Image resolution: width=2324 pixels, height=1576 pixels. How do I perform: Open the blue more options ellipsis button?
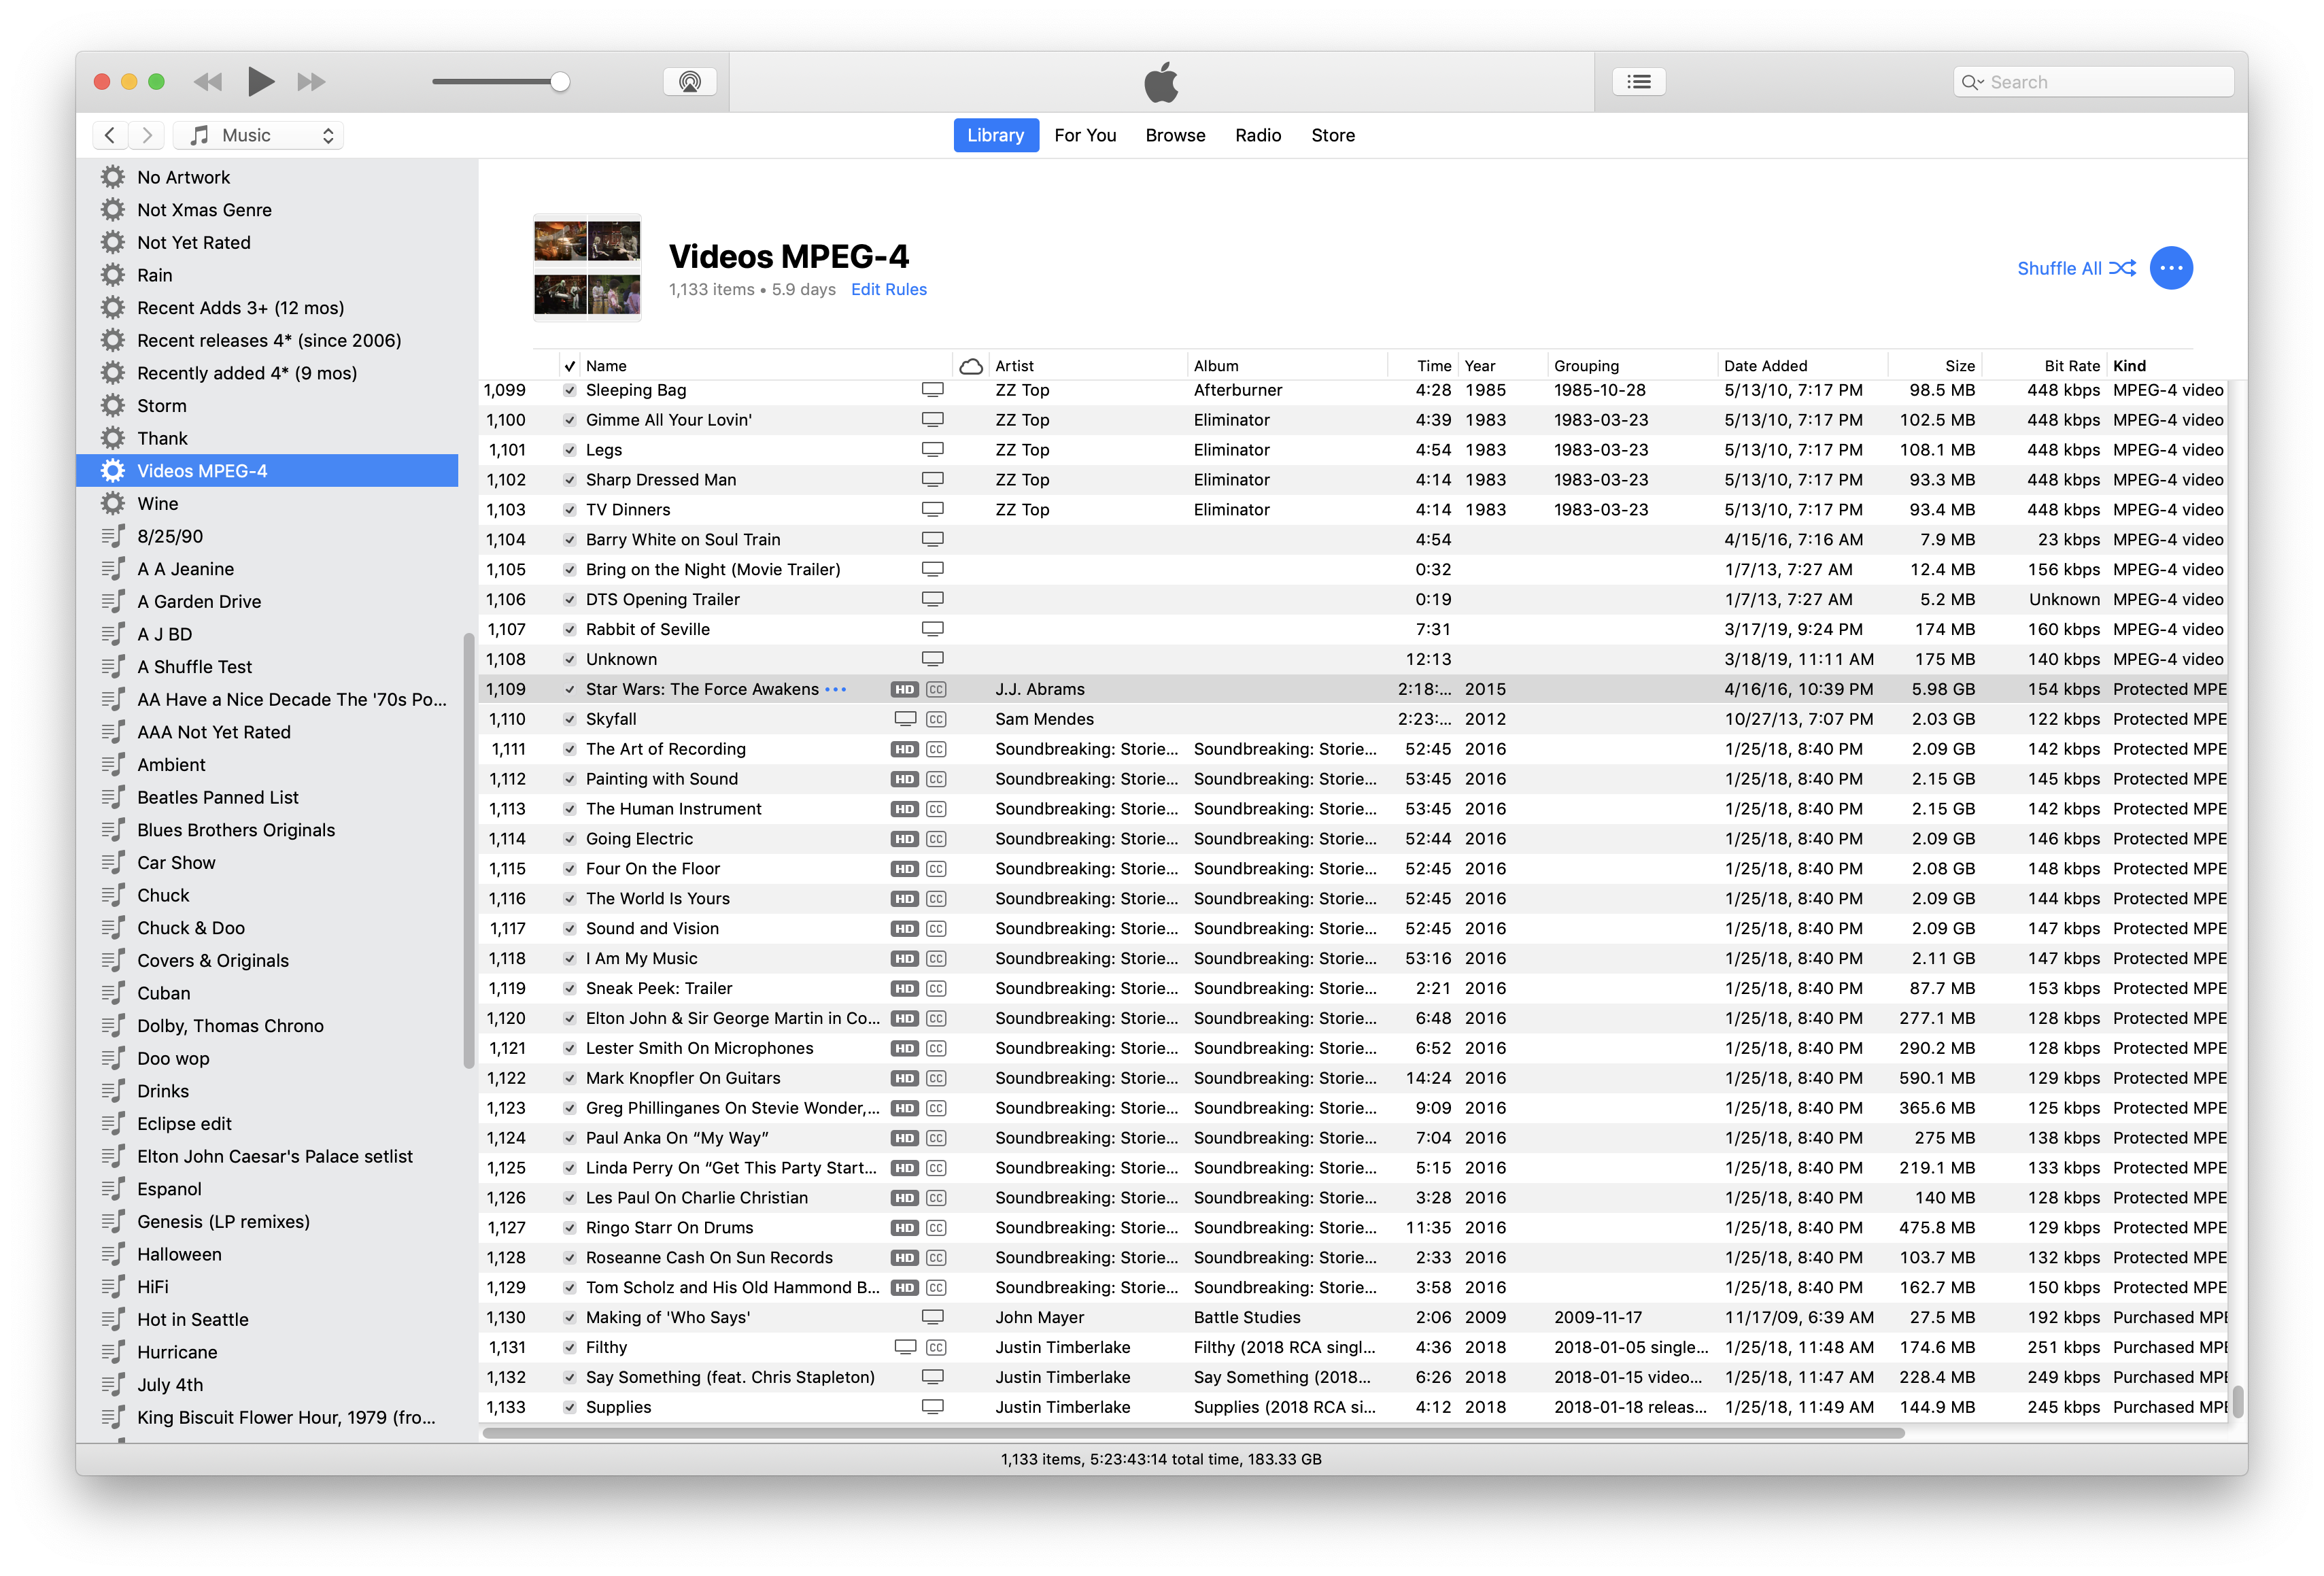2170,268
